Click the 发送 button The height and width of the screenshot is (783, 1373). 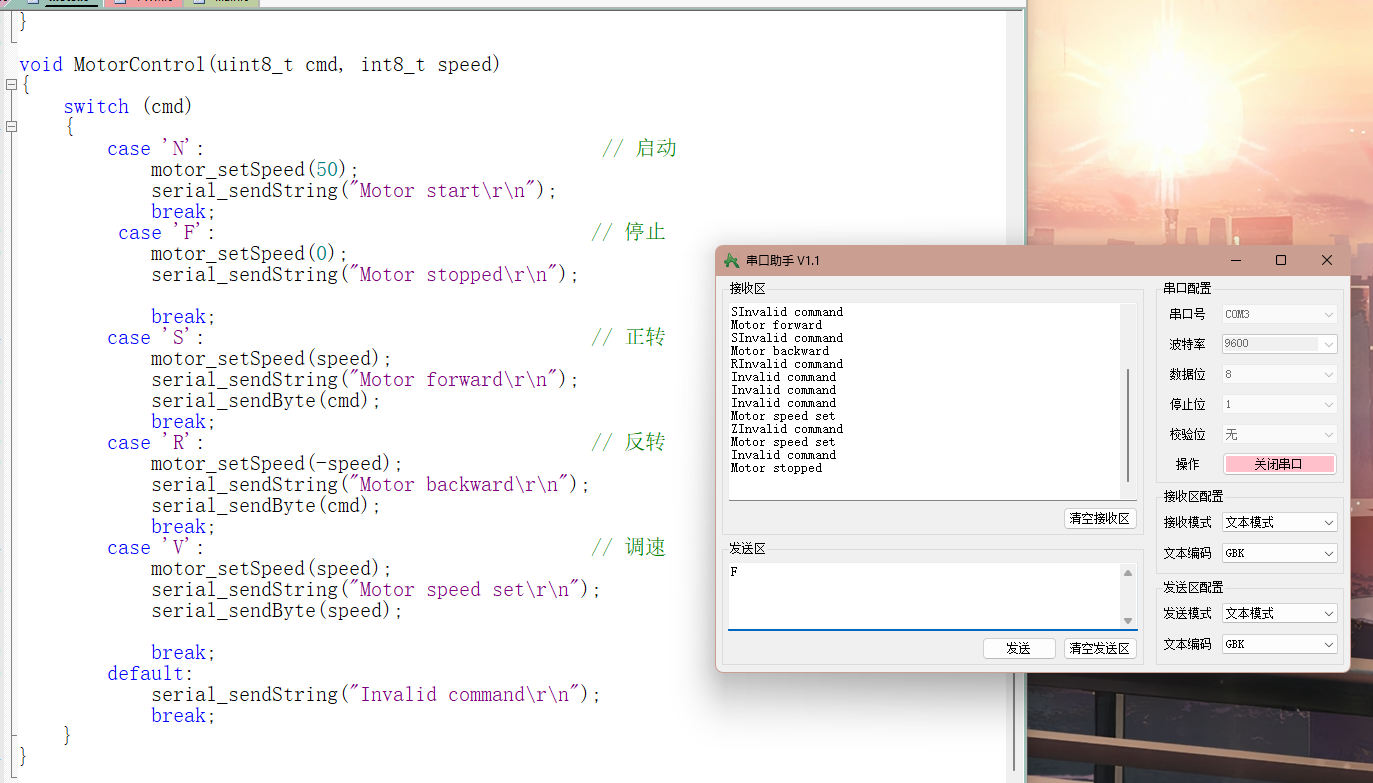[1019, 648]
